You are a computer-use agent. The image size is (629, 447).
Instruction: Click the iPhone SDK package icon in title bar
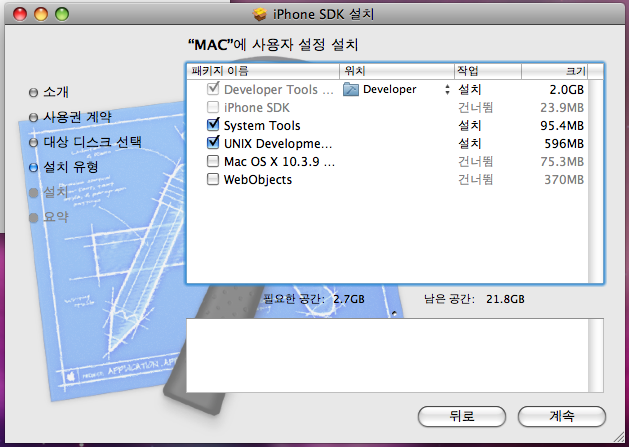coord(260,14)
